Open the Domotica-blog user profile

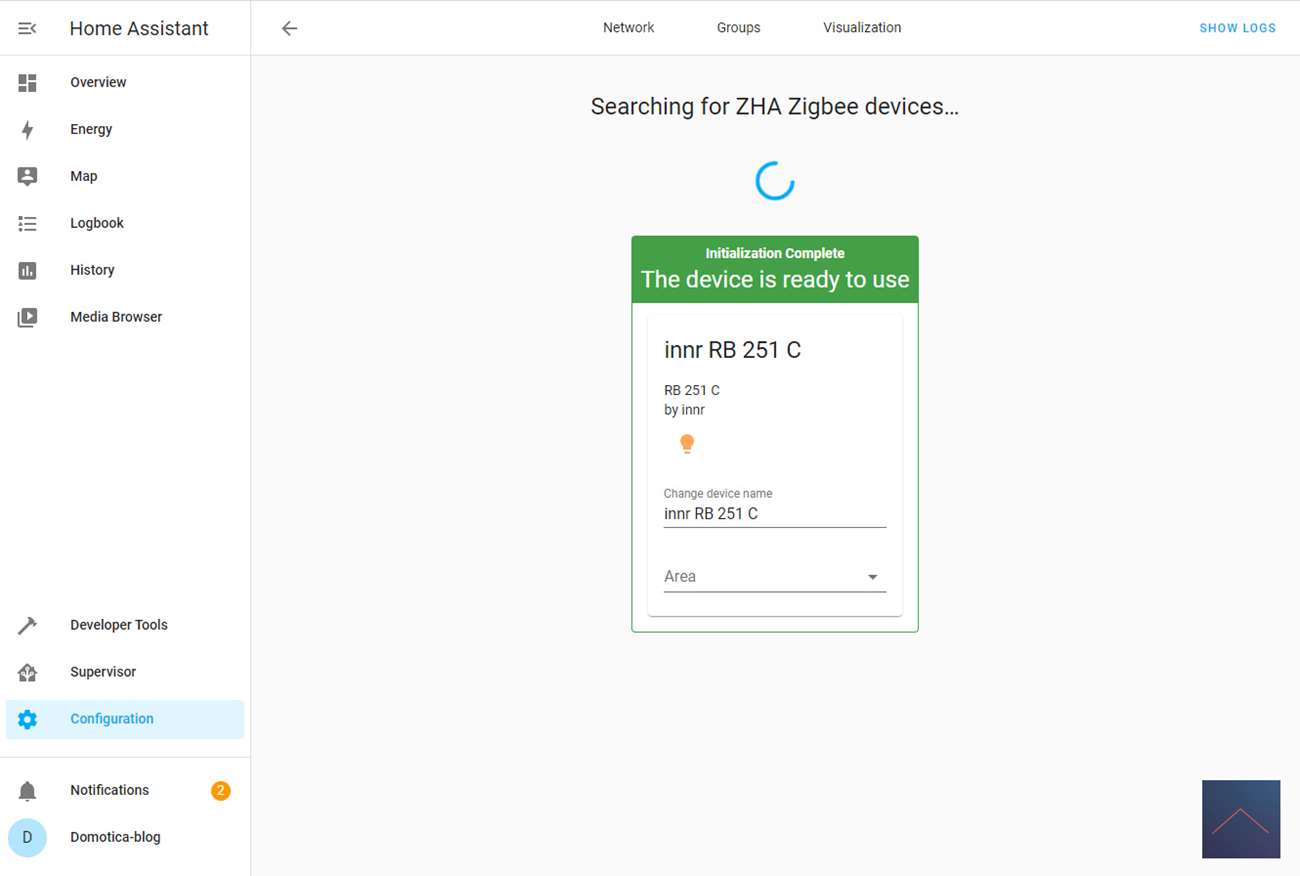click(x=115, y=838)
